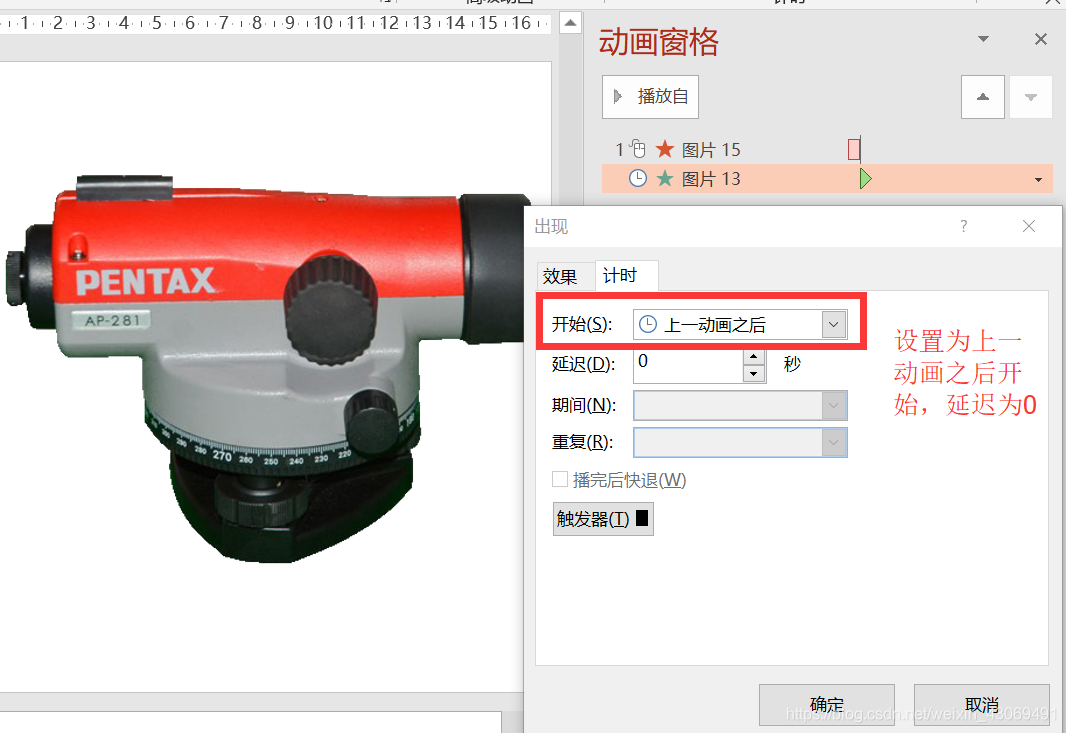Click the arrow of the 开始 dropdown
The height and width of the screenshot is (733, 1066).
[833, 324]
